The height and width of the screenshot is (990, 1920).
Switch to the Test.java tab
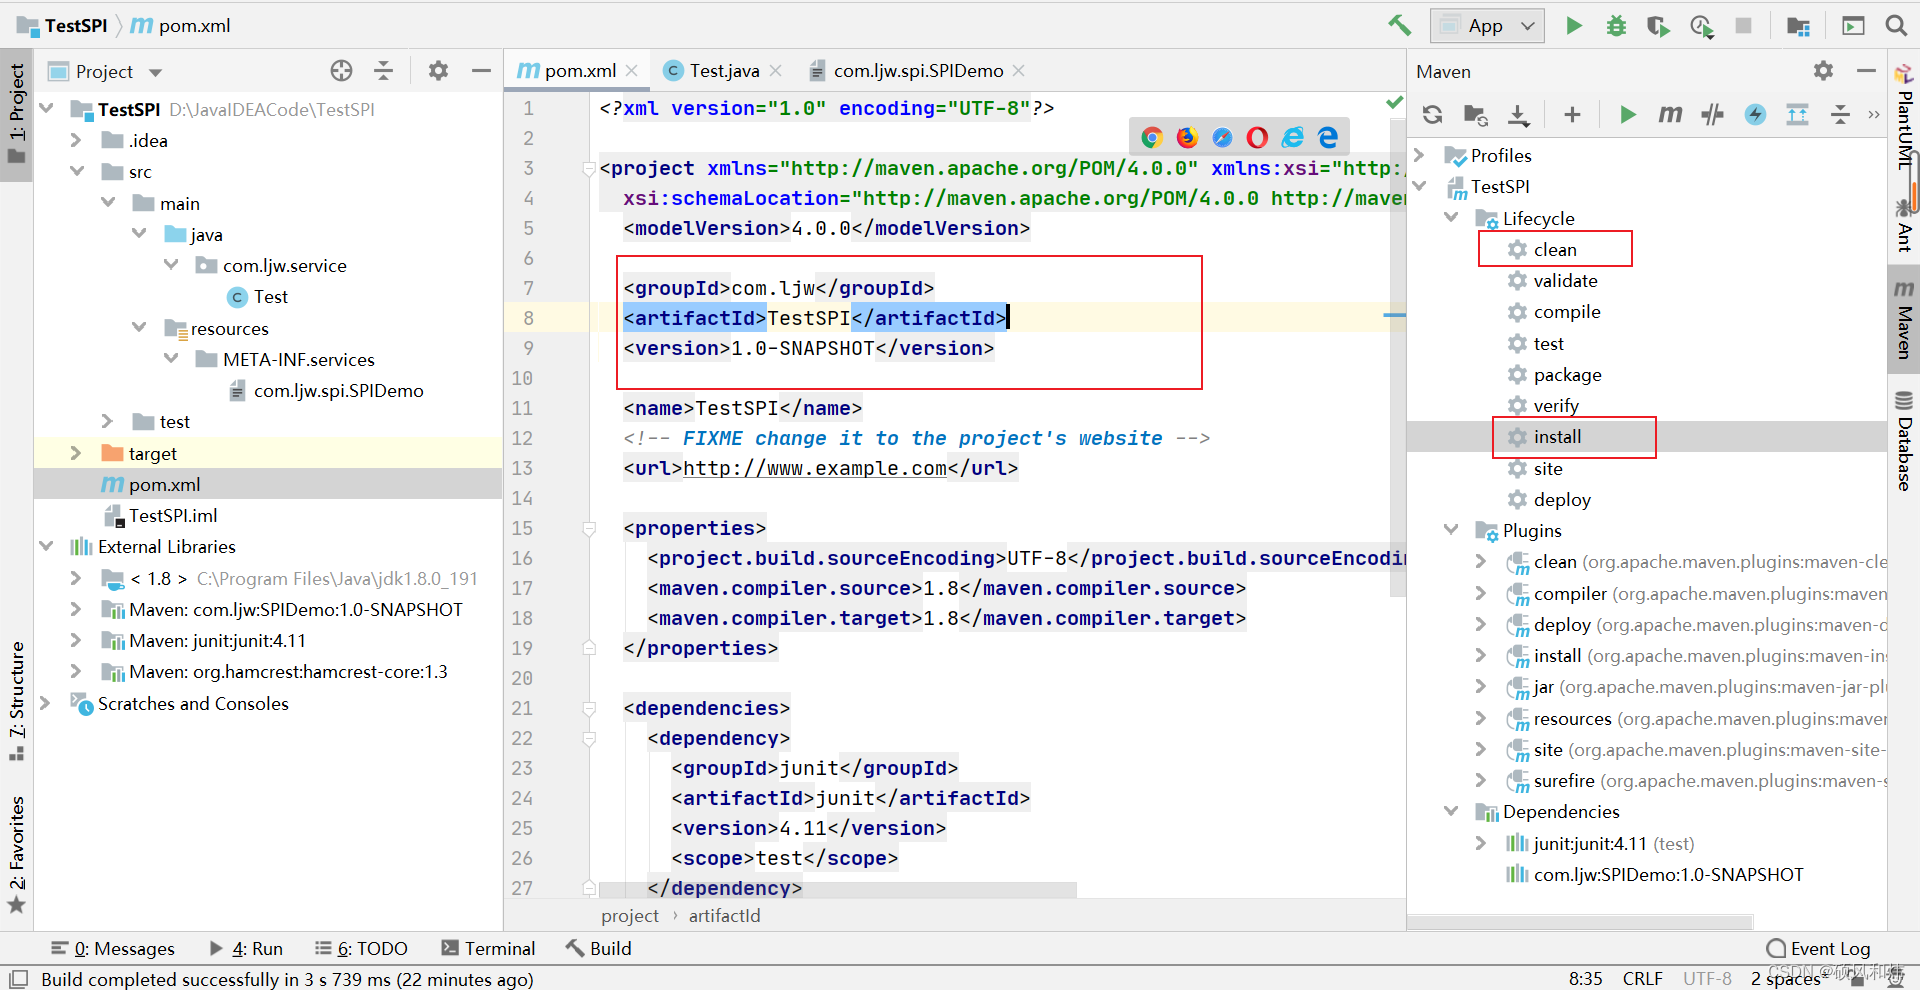click(x=724, y=71)
